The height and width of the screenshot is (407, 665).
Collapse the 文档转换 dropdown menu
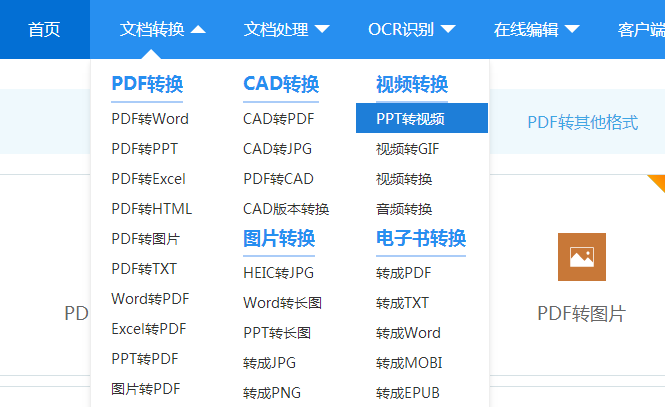click(x=162, y=29)
